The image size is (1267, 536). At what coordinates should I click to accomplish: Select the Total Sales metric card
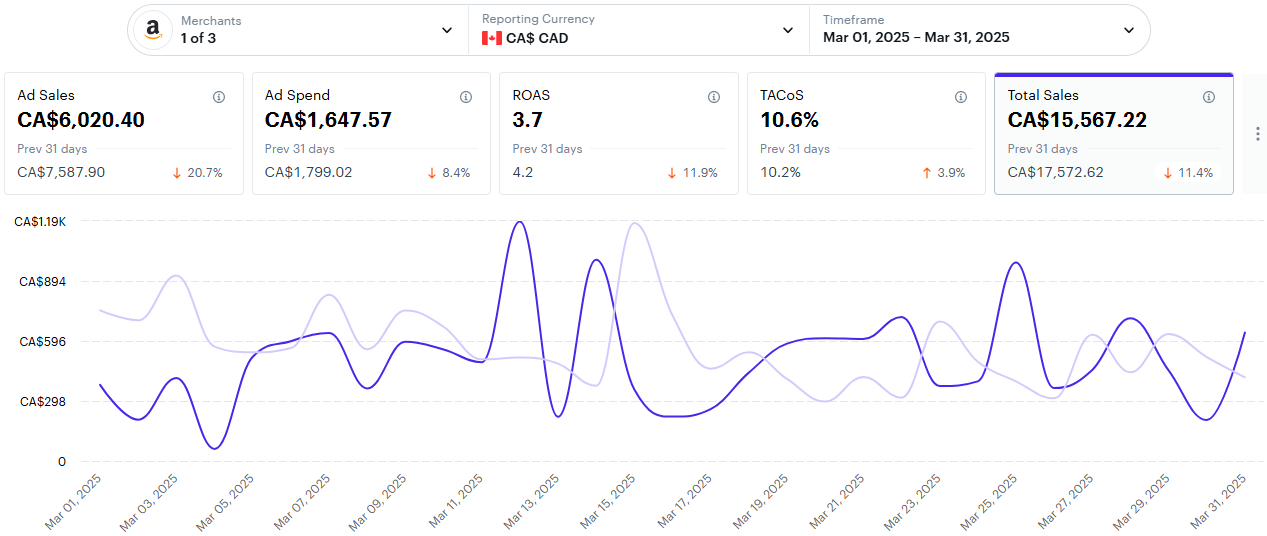click(x=1113, y=133)
